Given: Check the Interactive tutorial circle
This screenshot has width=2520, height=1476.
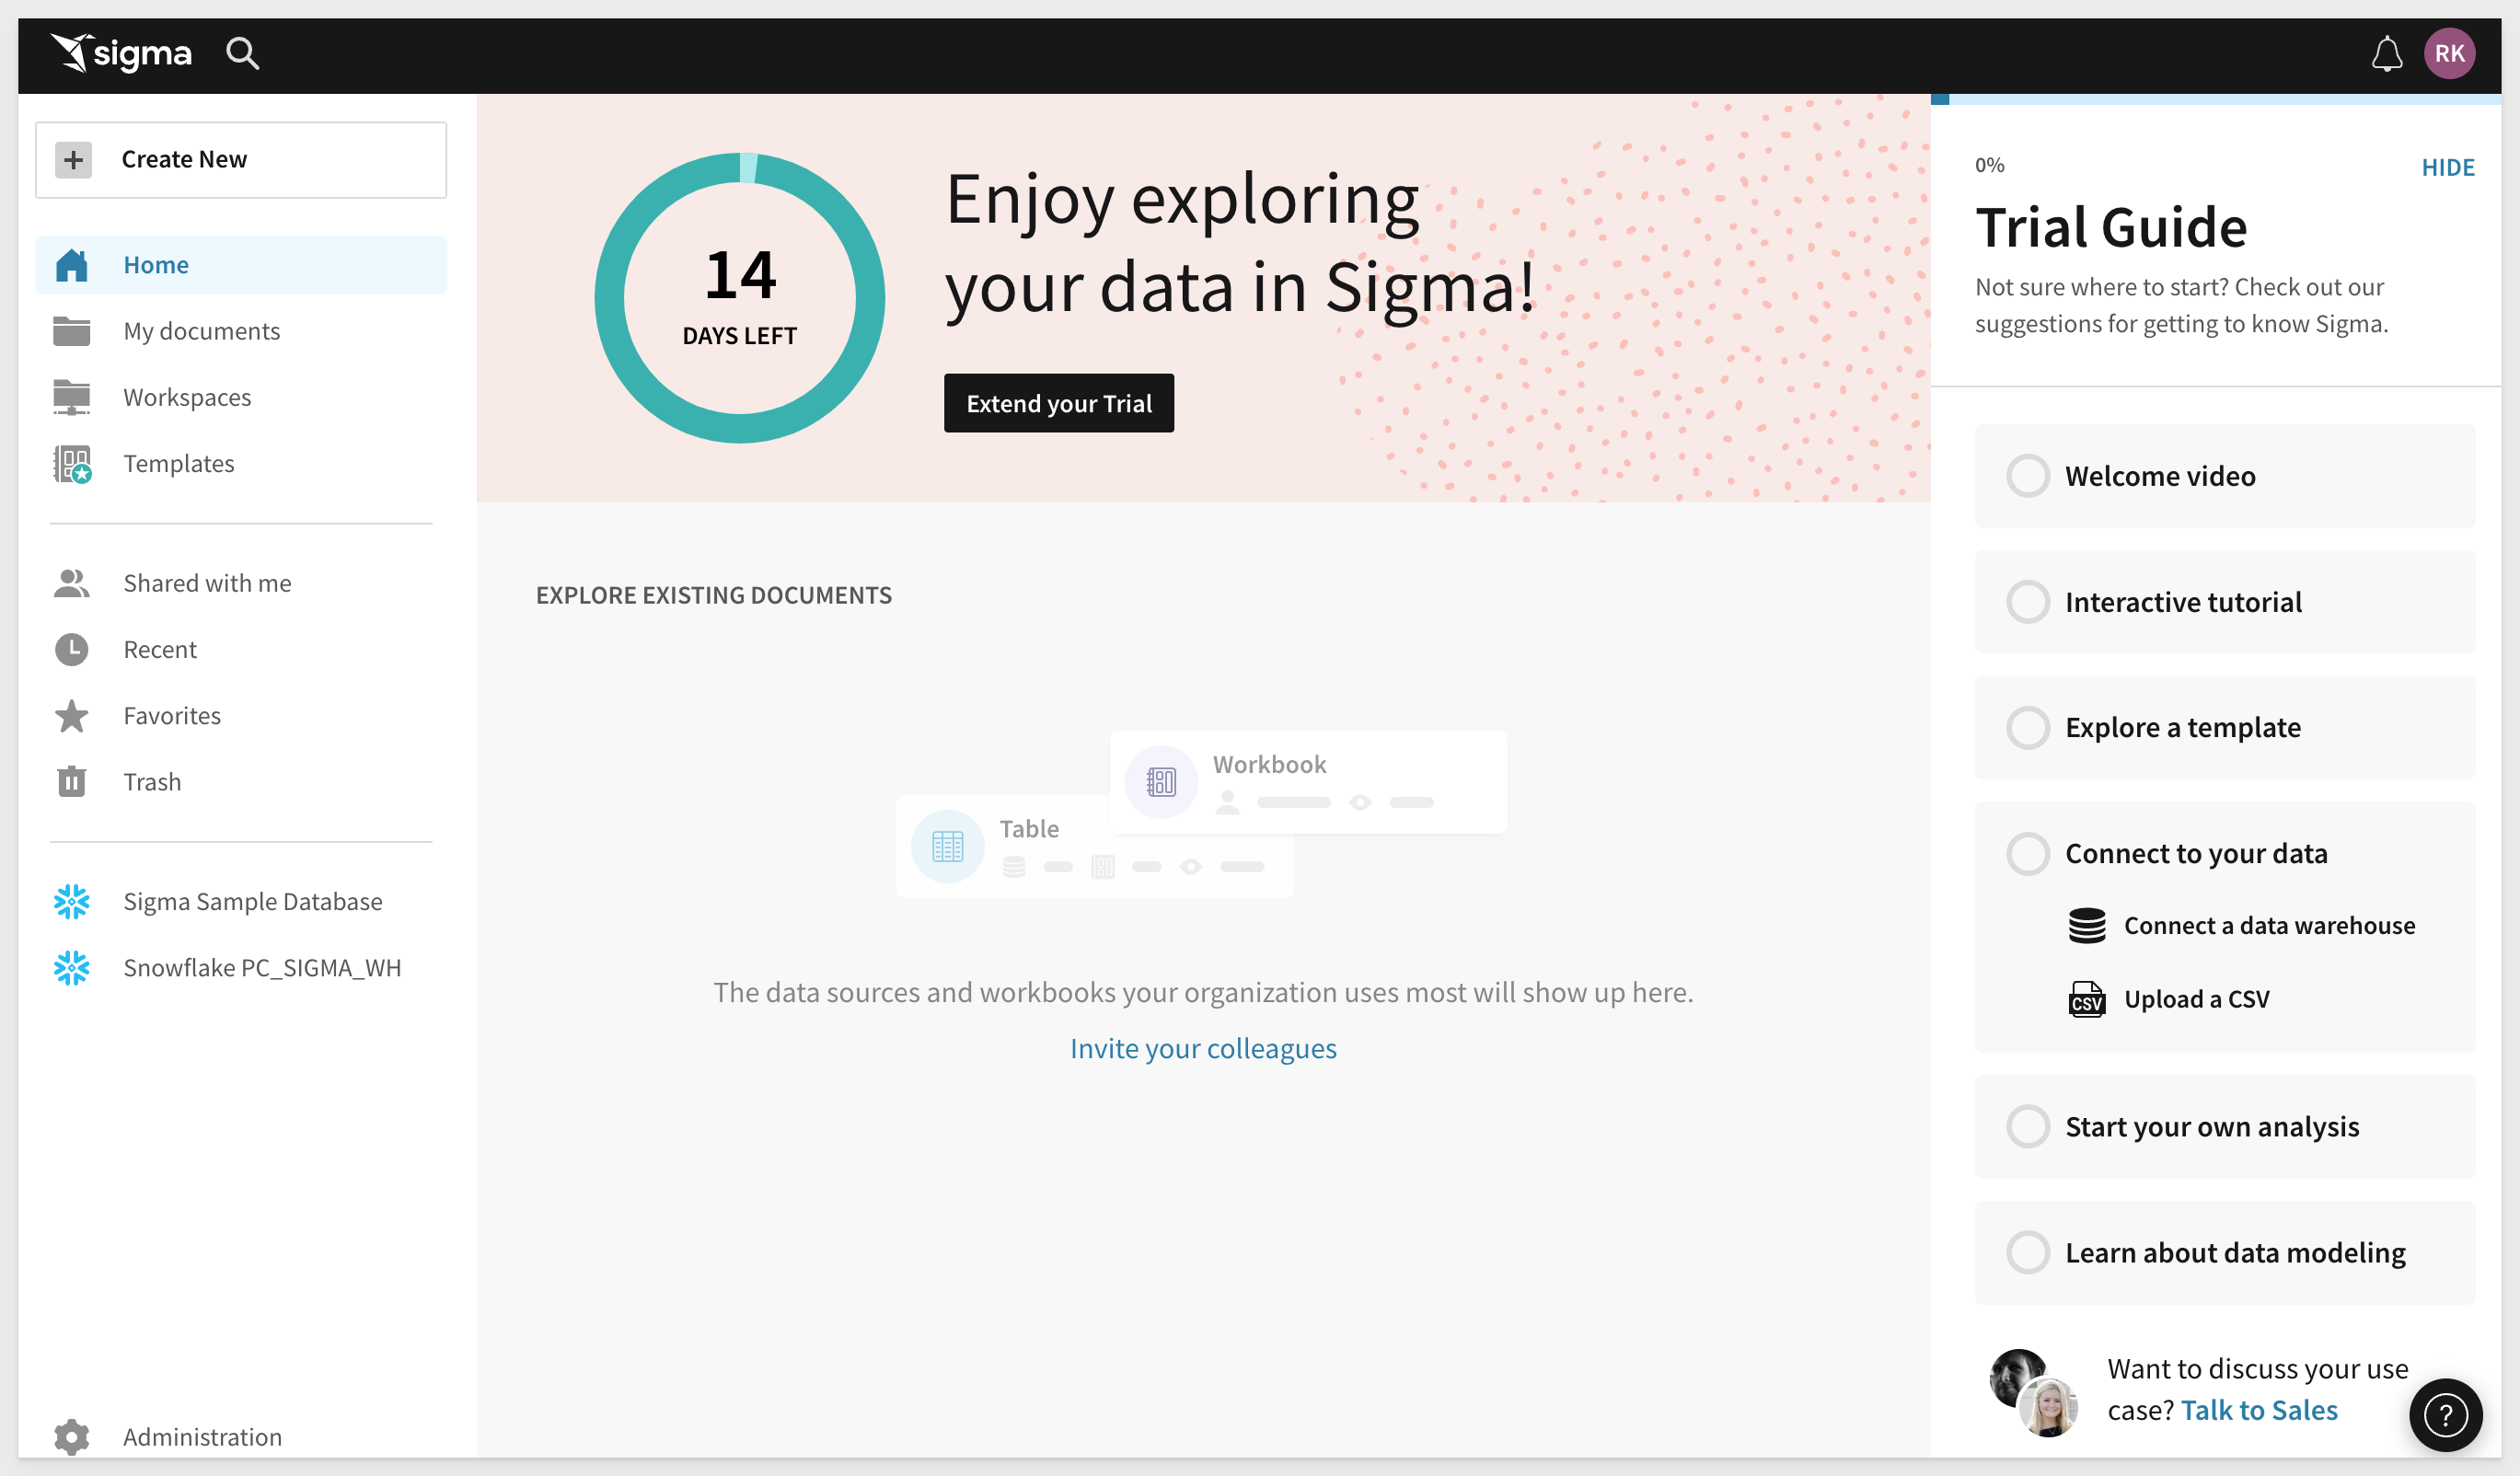Looking at the screenshot, I should (2028, 602).
